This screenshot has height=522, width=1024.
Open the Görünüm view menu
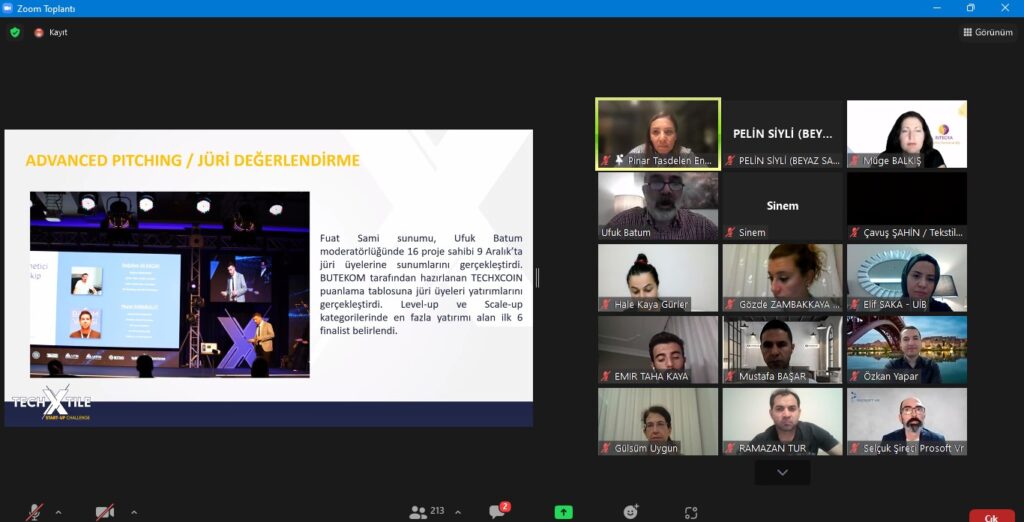[988, 32]
